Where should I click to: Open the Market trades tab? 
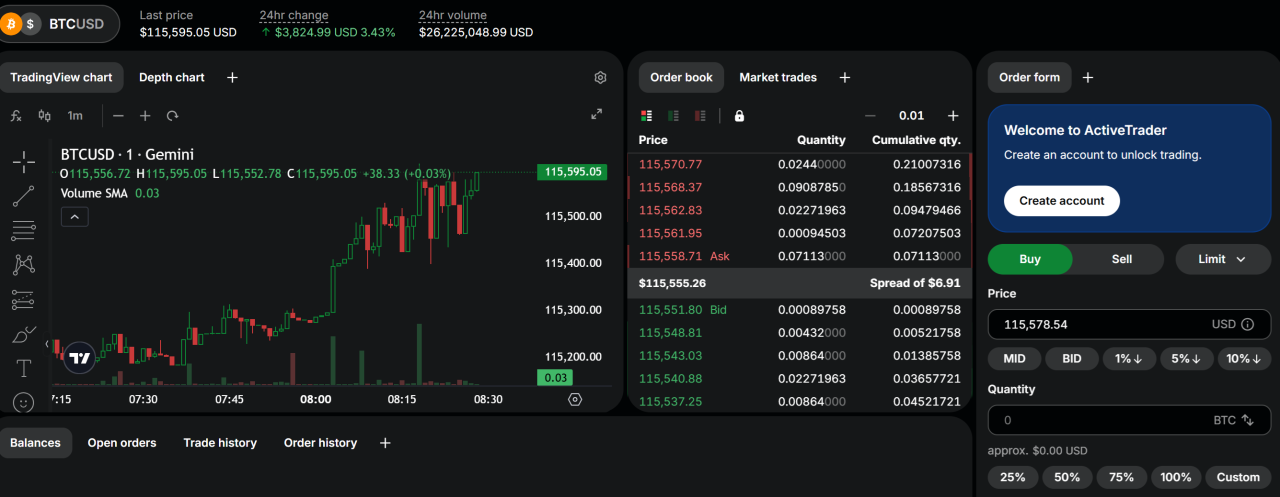[x=777, y=77]
